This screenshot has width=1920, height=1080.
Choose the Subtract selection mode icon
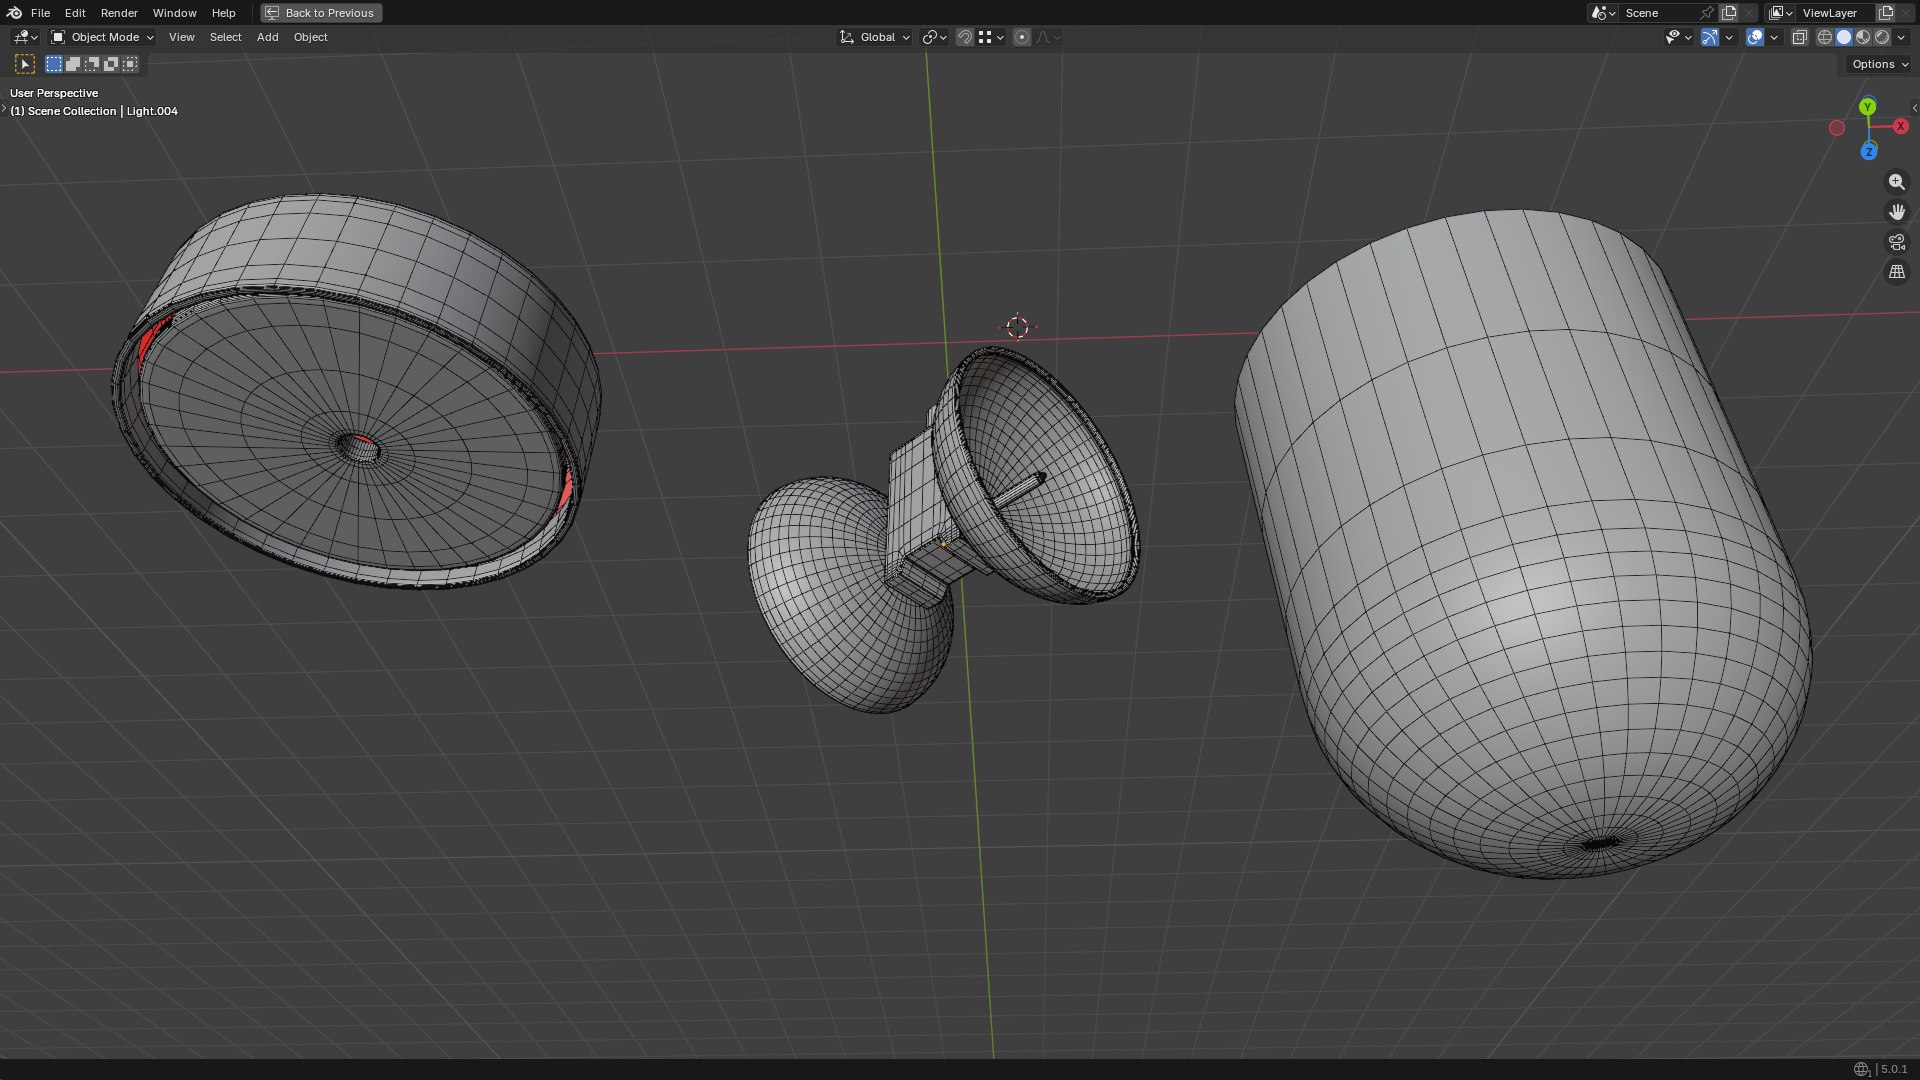pos(92,64)
